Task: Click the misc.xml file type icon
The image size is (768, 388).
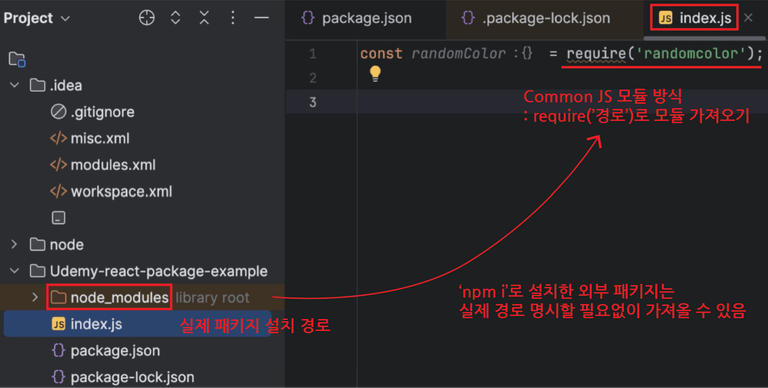Action: (x=58, y=138)
